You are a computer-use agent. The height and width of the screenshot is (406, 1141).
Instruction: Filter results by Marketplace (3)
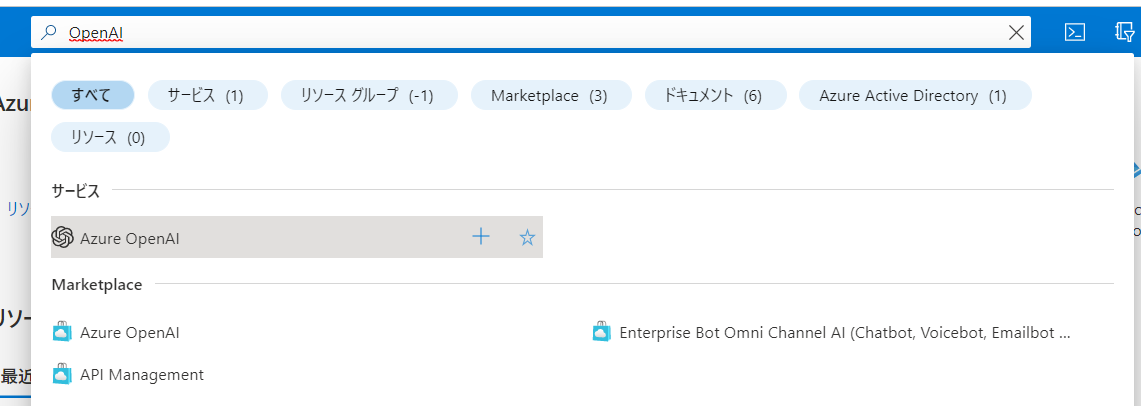tap(551, 95)
